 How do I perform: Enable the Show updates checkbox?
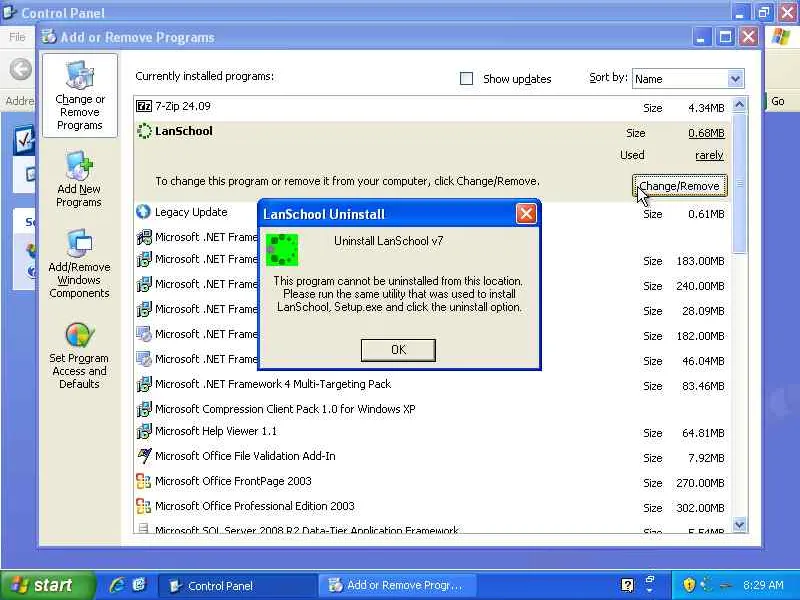click(x=466, y=79)
